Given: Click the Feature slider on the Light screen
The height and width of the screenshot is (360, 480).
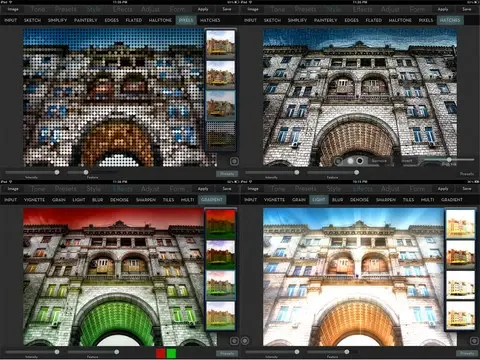Looking at the screenshot, I should tap(332, 352).
